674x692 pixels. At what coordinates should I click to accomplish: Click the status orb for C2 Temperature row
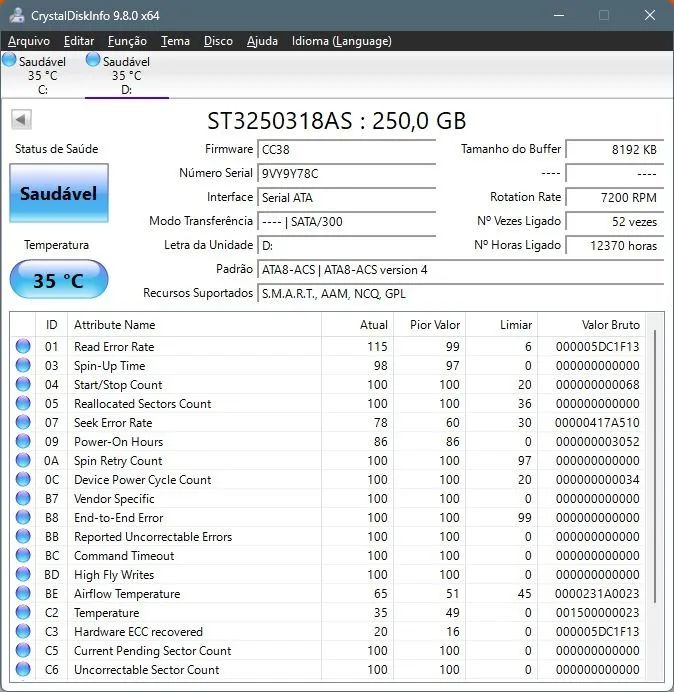[x=23, y=612]
